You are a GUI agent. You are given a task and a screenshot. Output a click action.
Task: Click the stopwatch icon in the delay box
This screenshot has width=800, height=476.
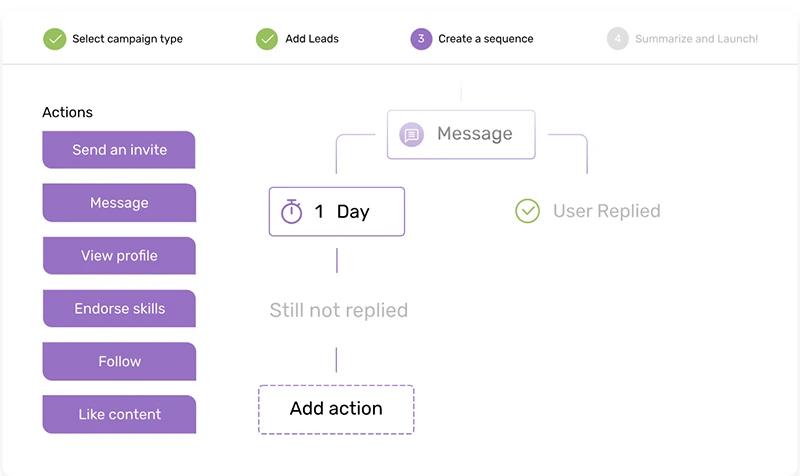click(292, 211)
